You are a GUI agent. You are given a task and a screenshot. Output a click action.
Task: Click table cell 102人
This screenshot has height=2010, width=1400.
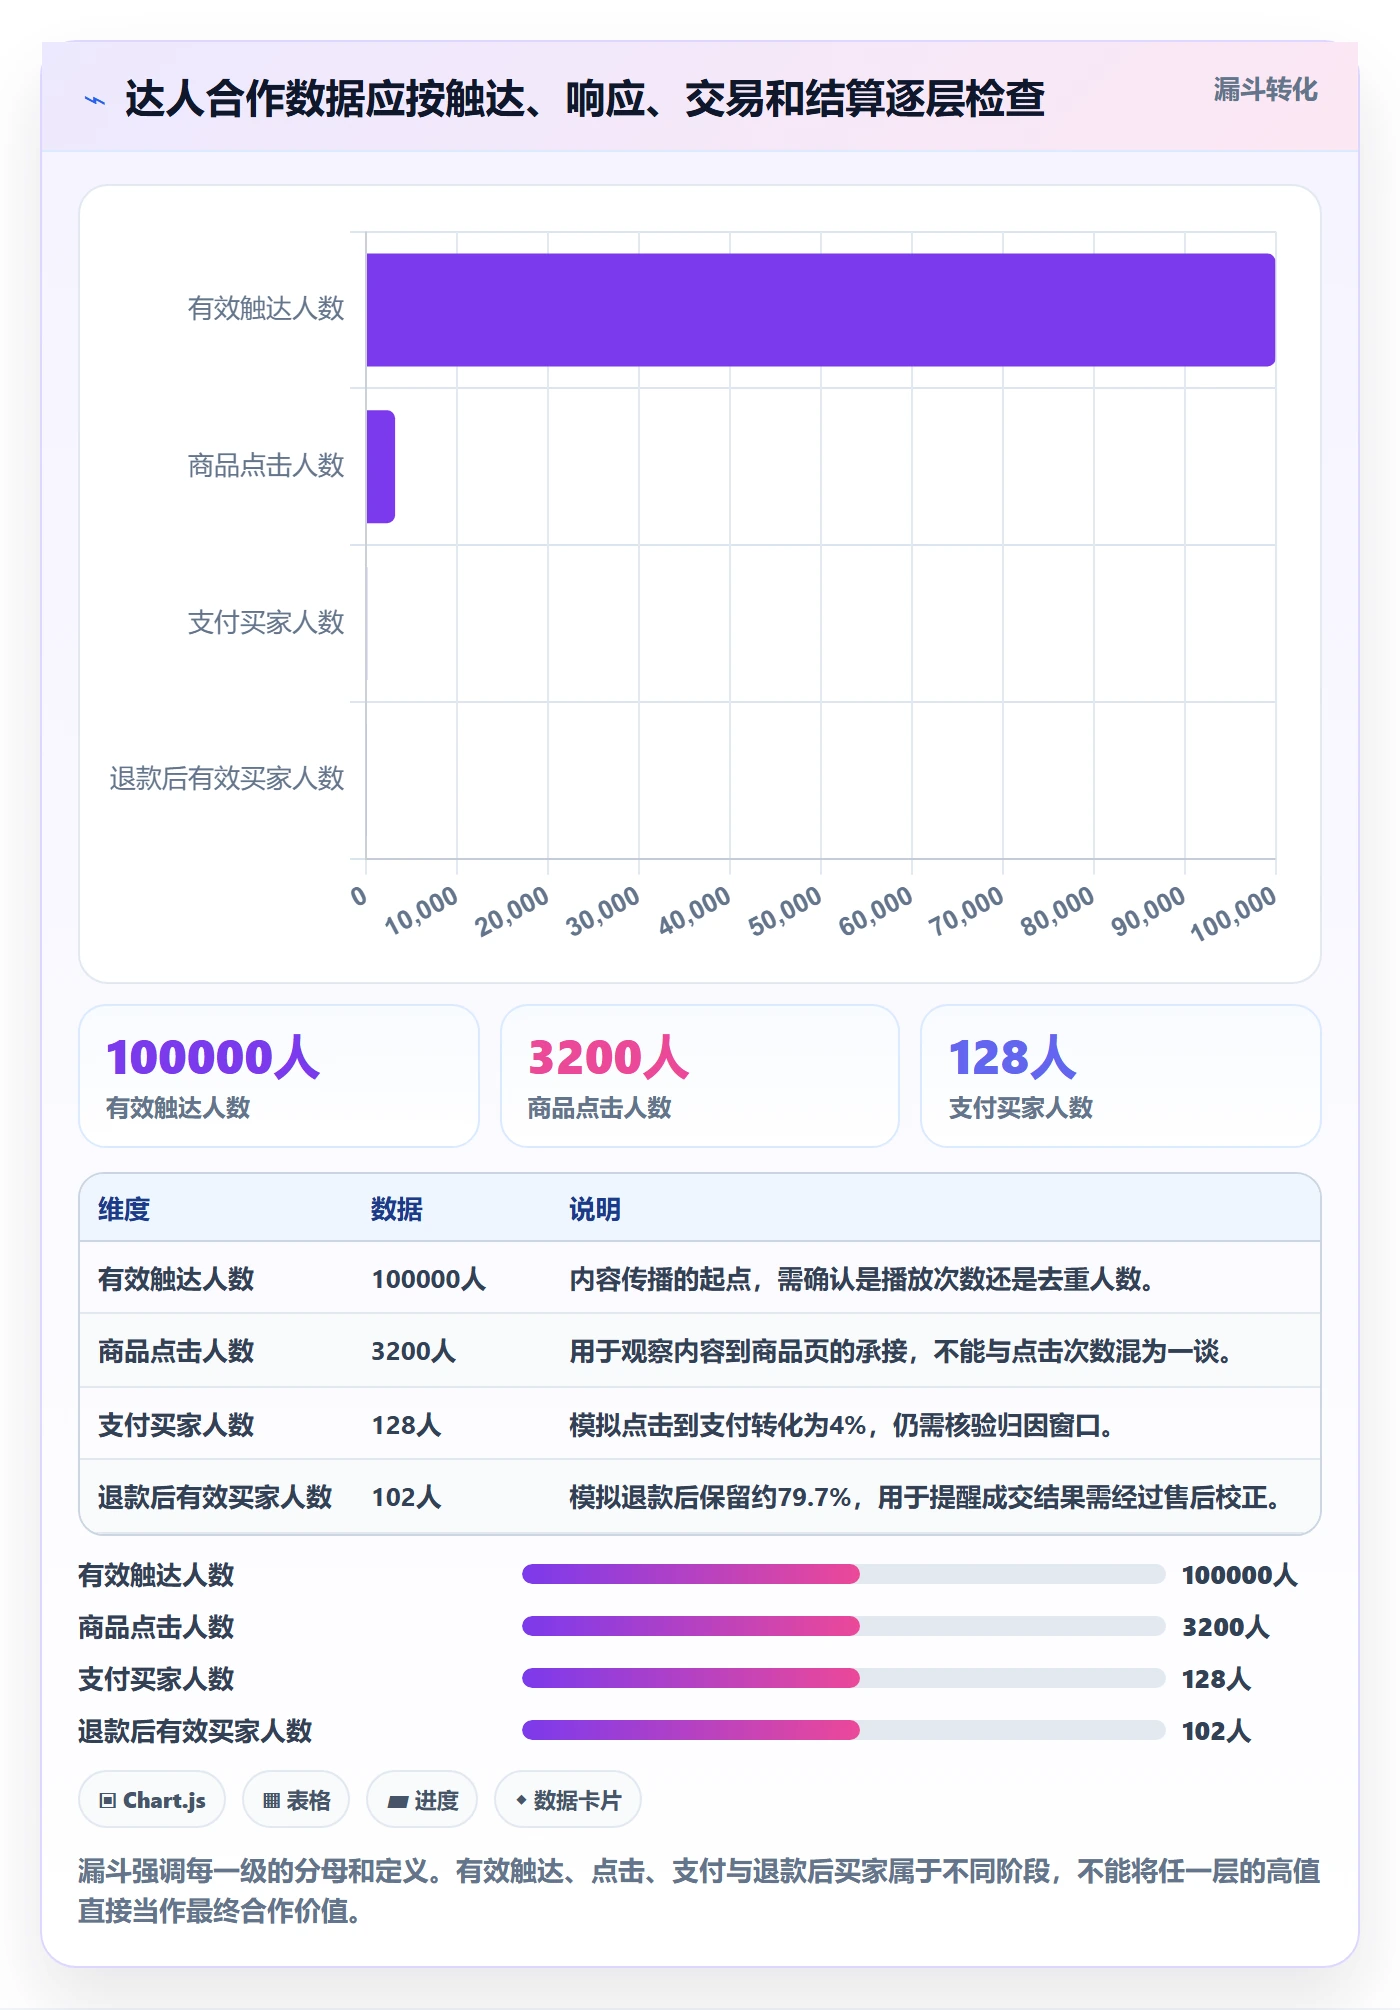(406, 1497)
